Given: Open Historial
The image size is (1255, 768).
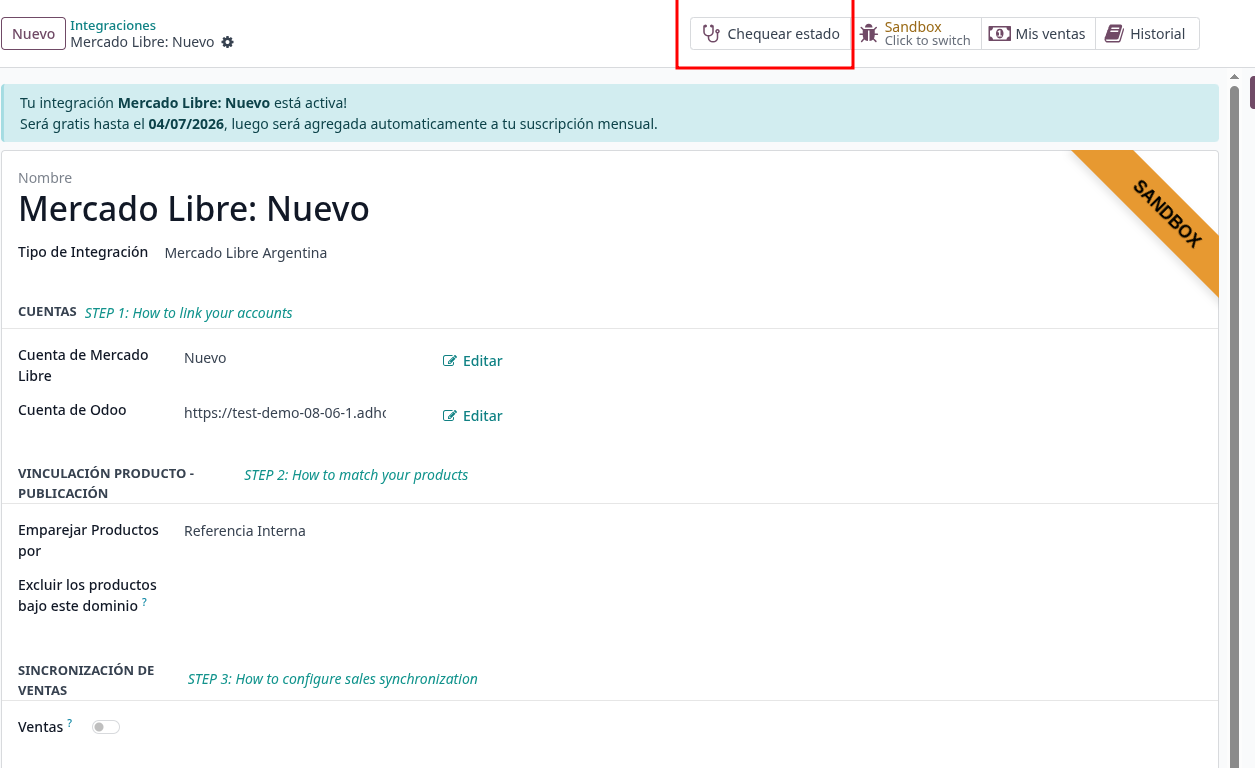Looking at the screenshot, I should click(x=1147, y=34).
